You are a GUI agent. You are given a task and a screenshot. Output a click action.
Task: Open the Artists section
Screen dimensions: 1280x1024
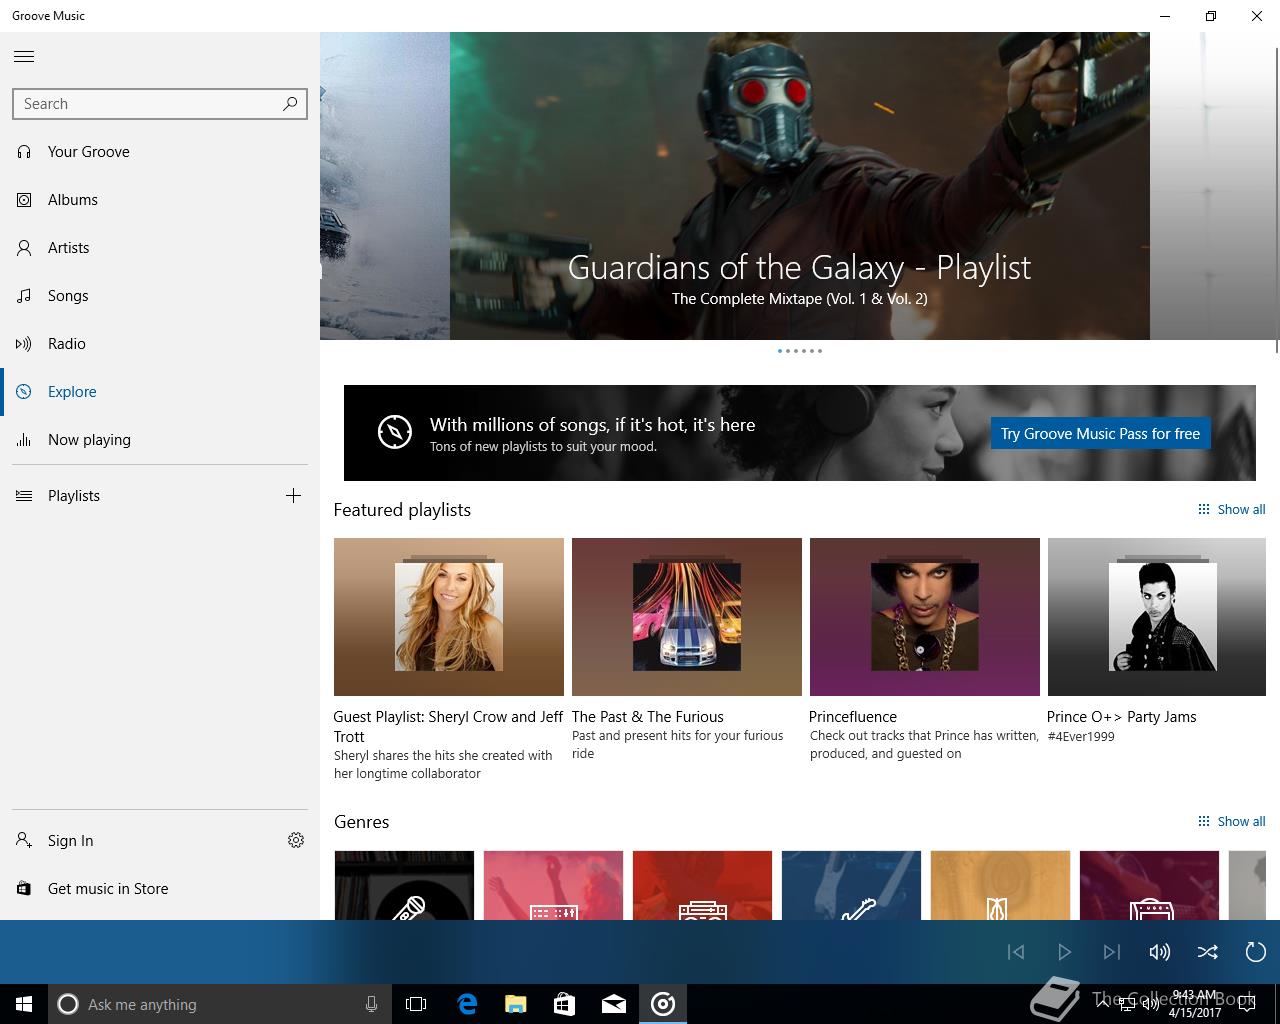click(x=160, y=248)
